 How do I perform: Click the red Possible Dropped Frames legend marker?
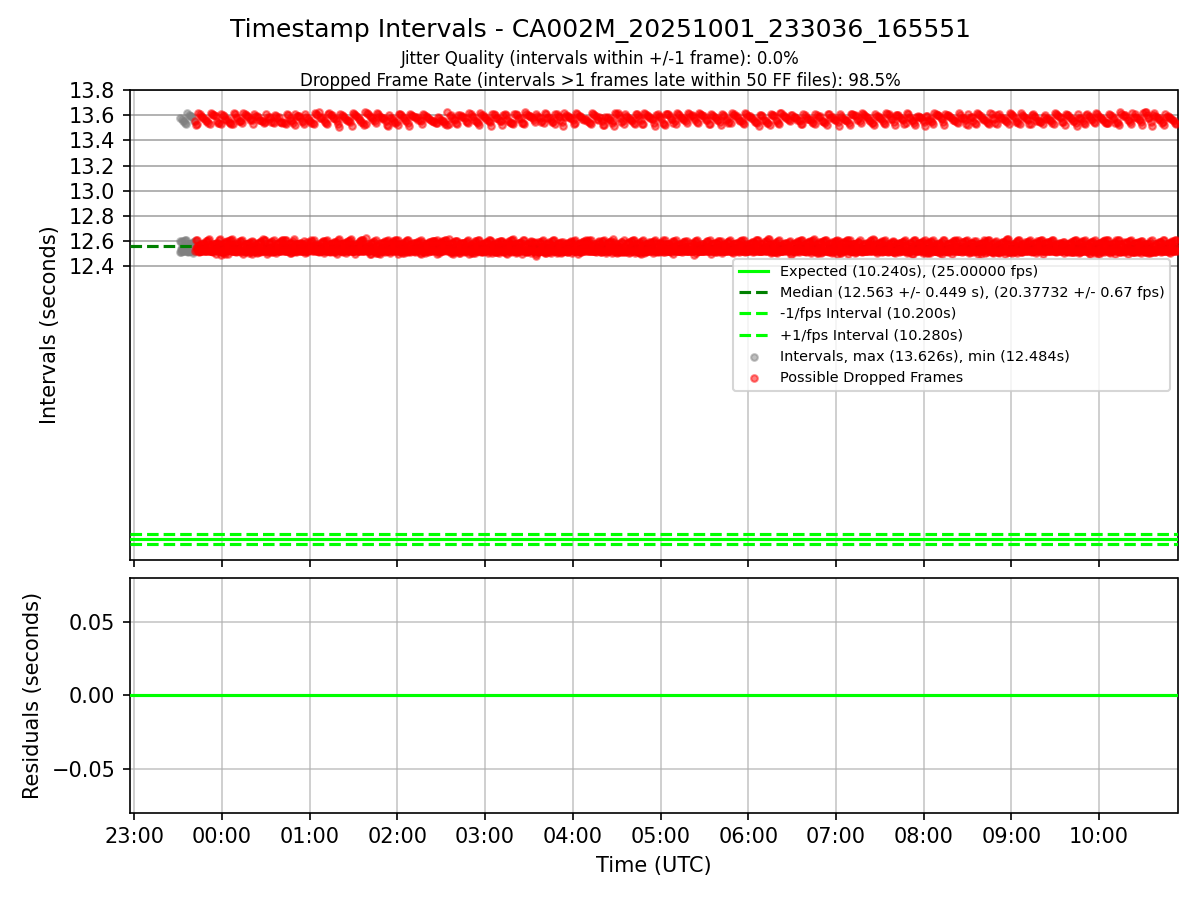[755, 378]
